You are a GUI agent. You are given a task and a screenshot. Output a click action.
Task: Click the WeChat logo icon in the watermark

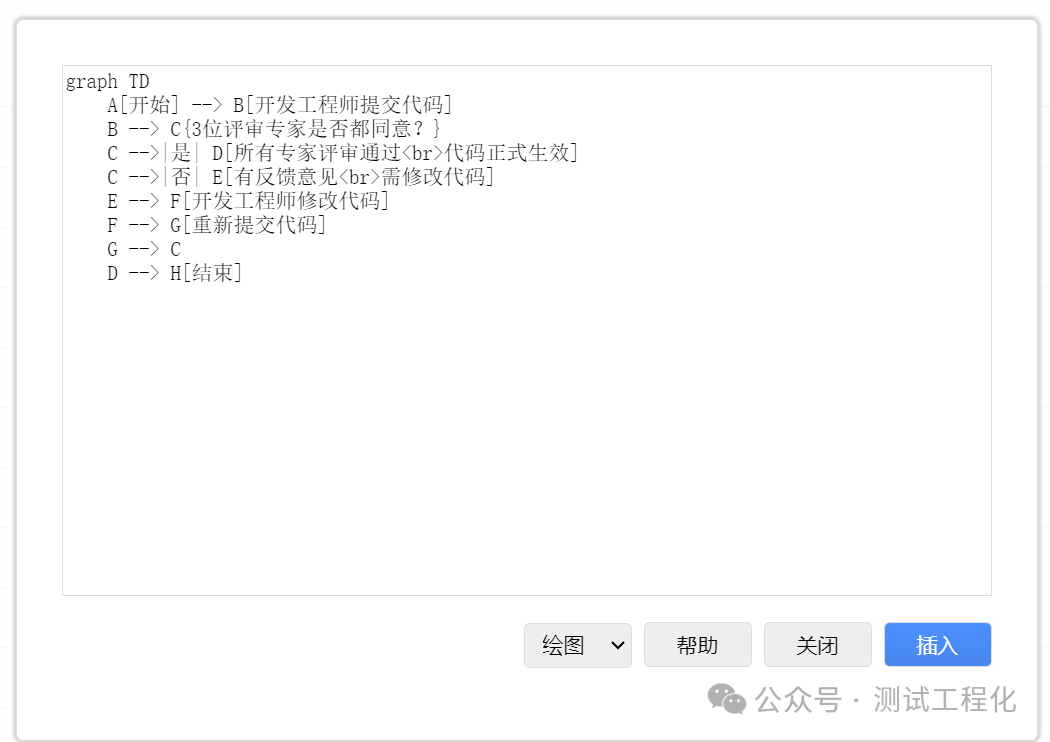tap(727, 699)
